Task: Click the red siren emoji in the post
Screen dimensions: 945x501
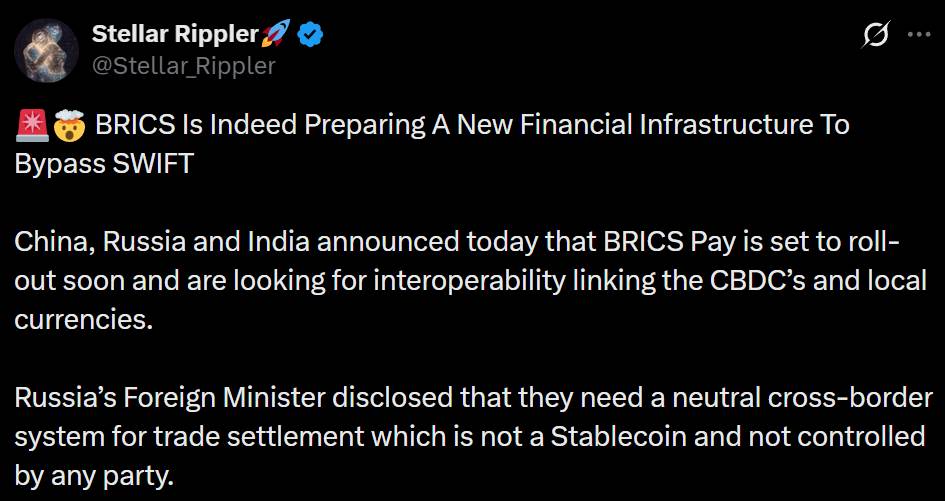Action: (x=32, y=125)
